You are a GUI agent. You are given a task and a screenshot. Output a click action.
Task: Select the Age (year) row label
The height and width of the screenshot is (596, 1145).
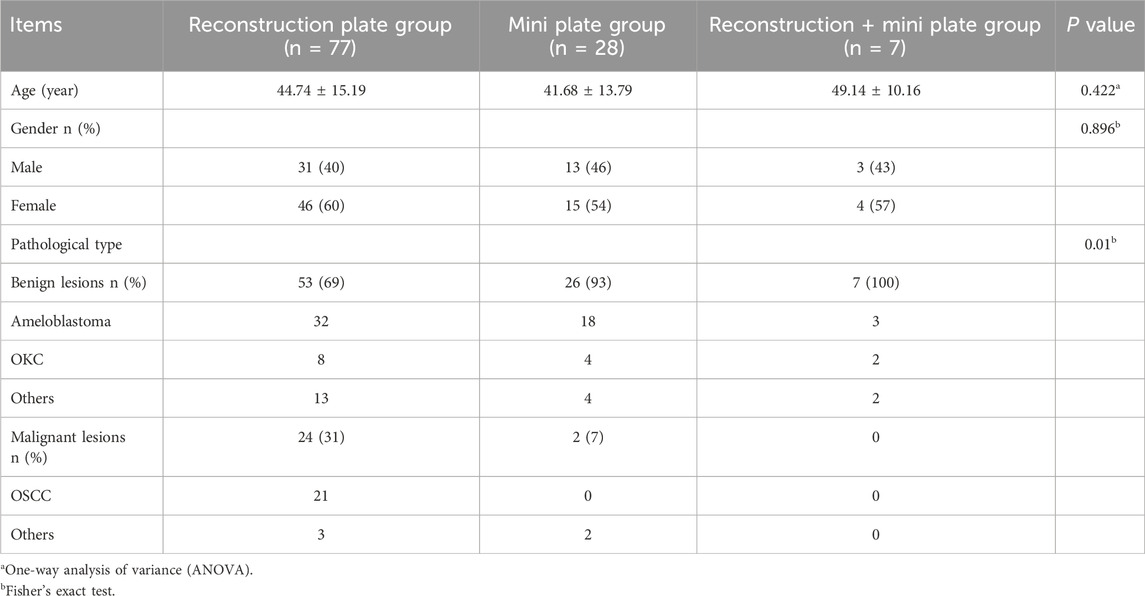(x=43, y=90)
